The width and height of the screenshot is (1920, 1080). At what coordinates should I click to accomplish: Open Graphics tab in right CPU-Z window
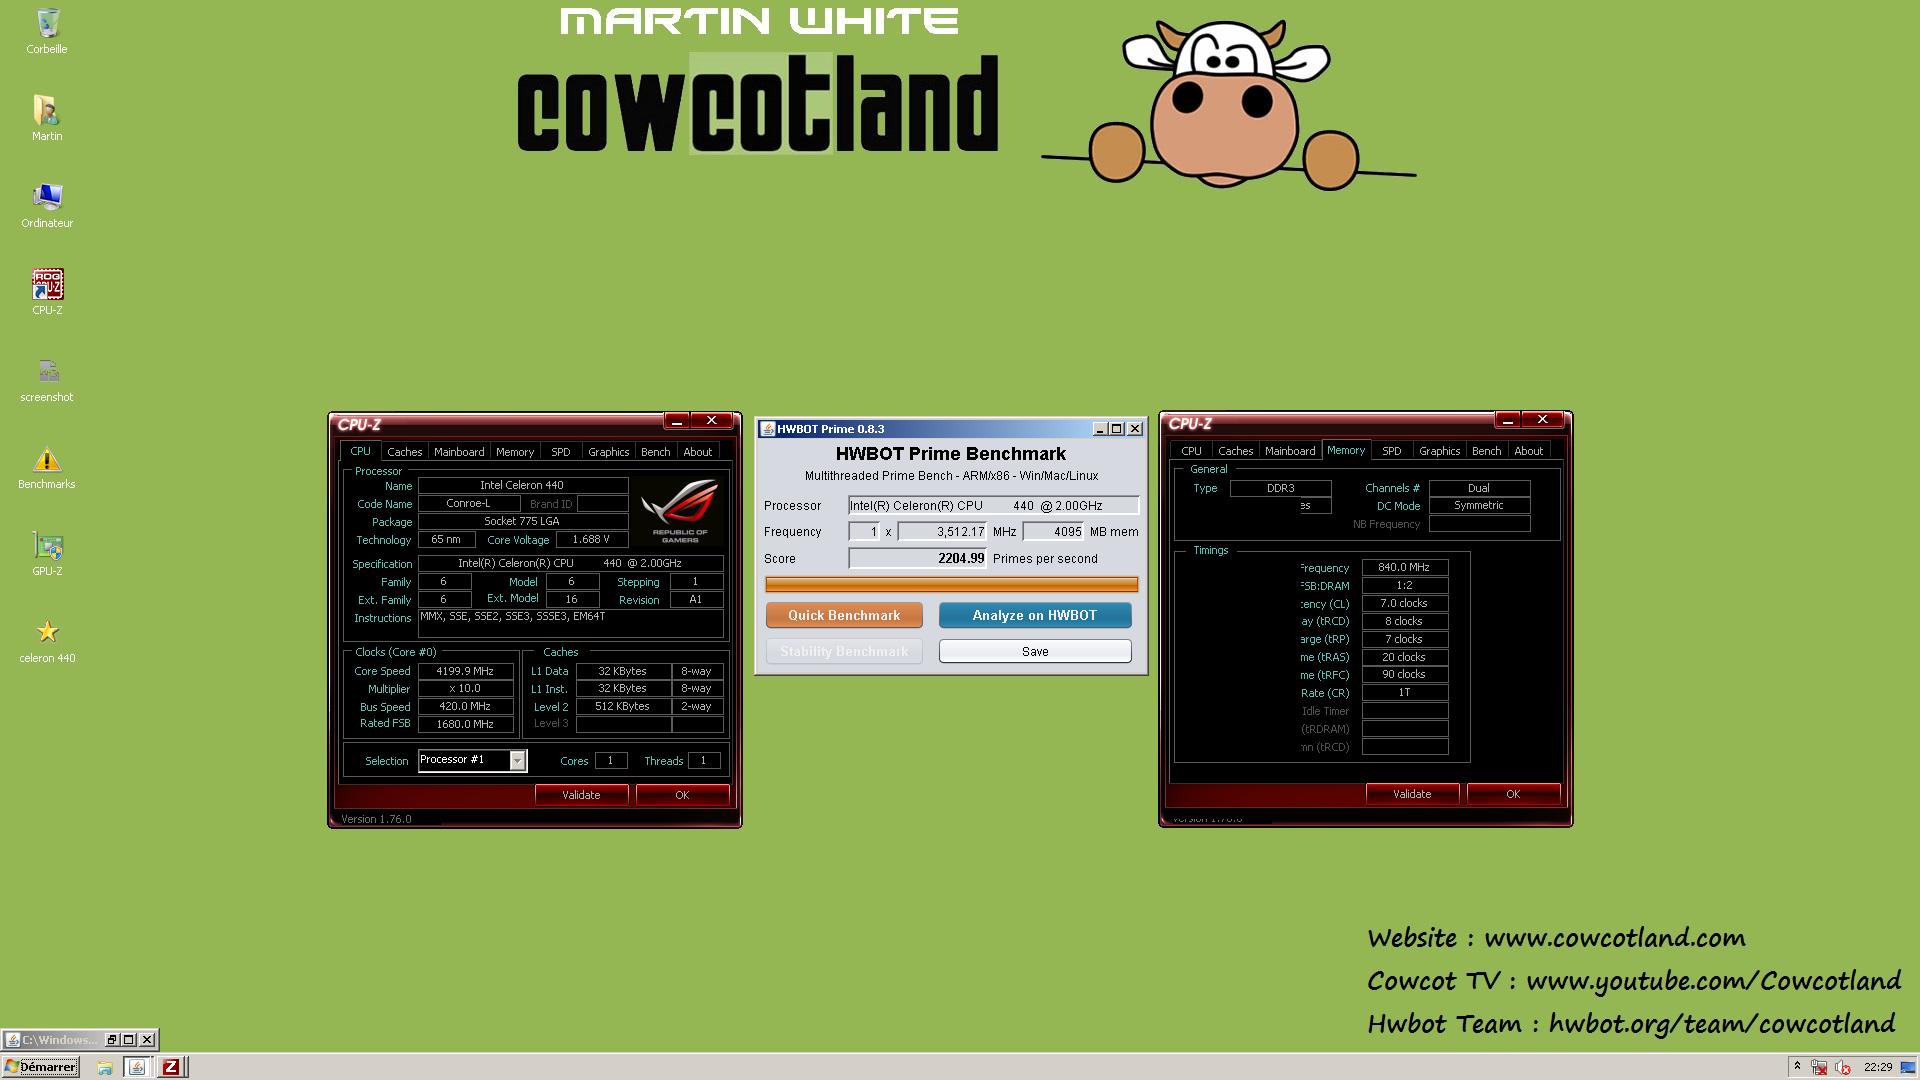[1439, 451]
